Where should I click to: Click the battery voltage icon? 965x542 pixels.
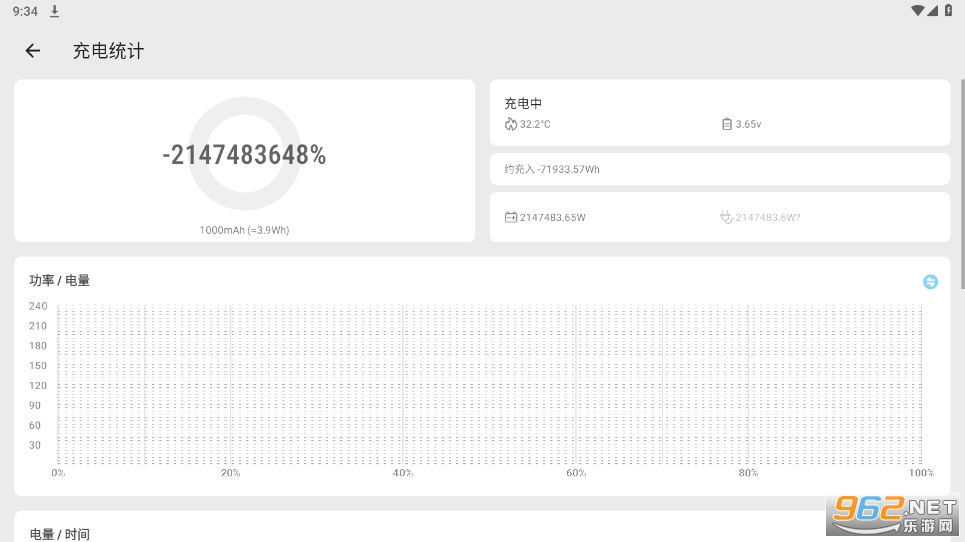coord(727,124)
